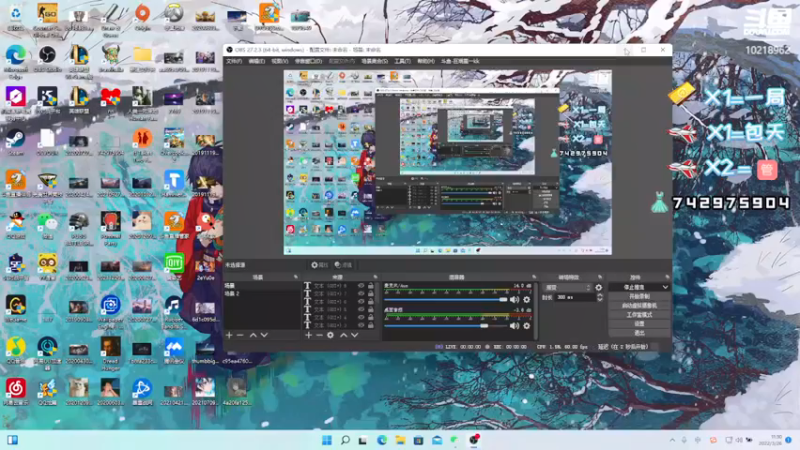
Task: Hide the text source (GDI+) 6 via its eye icon
Action: [x=361, y=302]
